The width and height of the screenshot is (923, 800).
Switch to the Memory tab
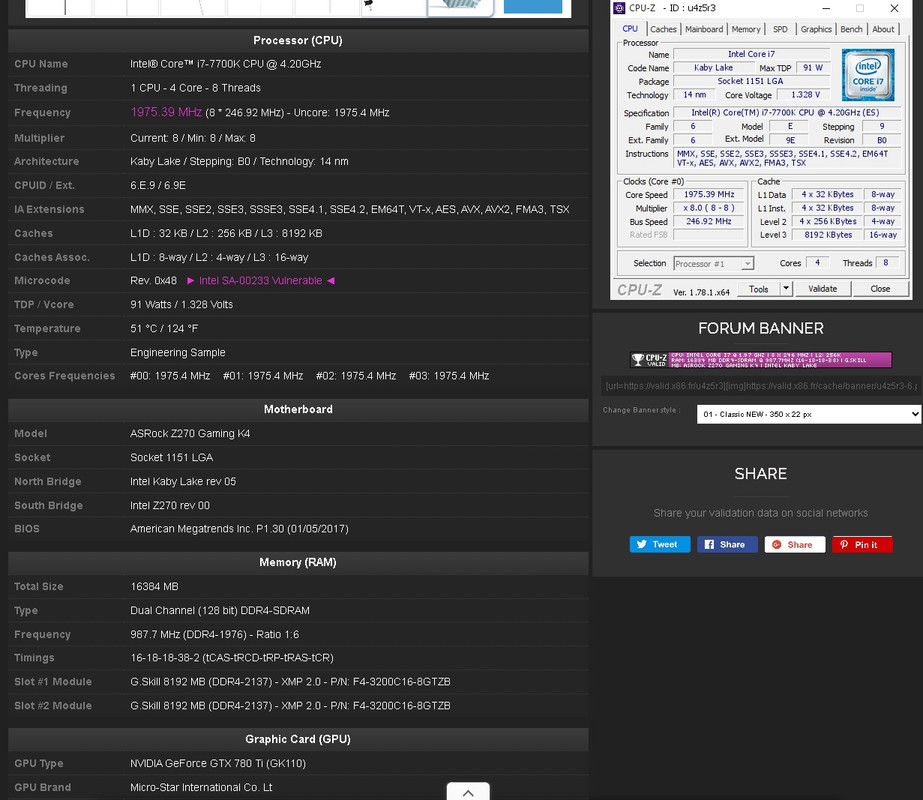[x=746, y=29]
